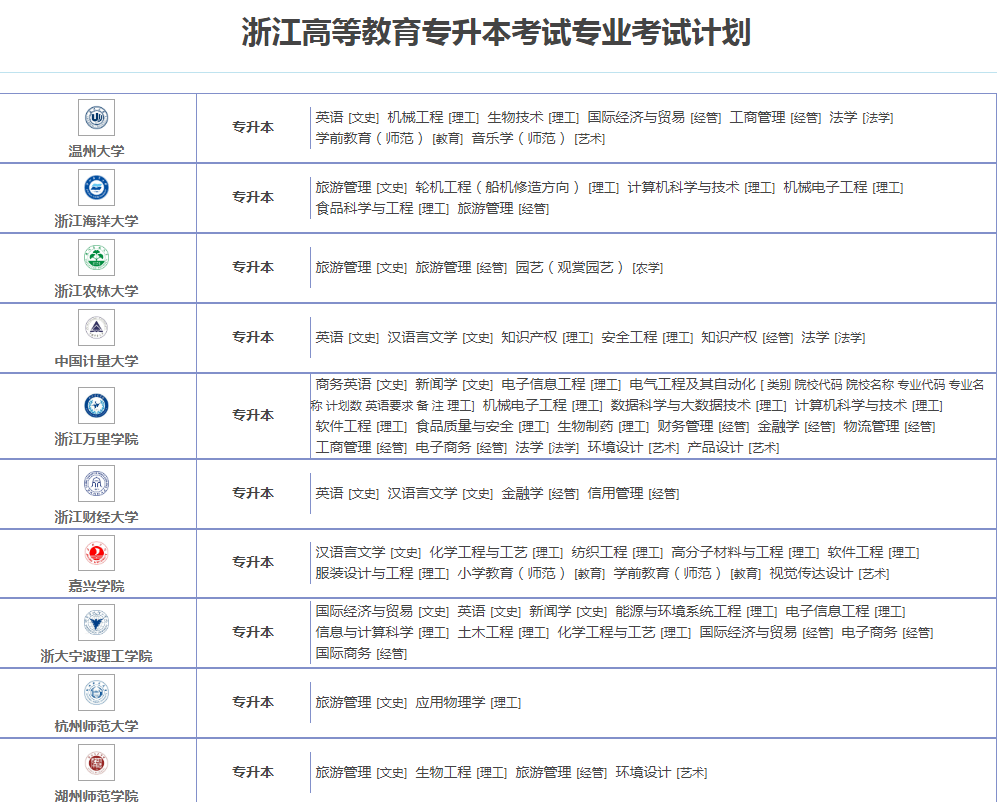
Task: Click 专升本 label in 嘉兴学院 row
Action: coord(253,562)
